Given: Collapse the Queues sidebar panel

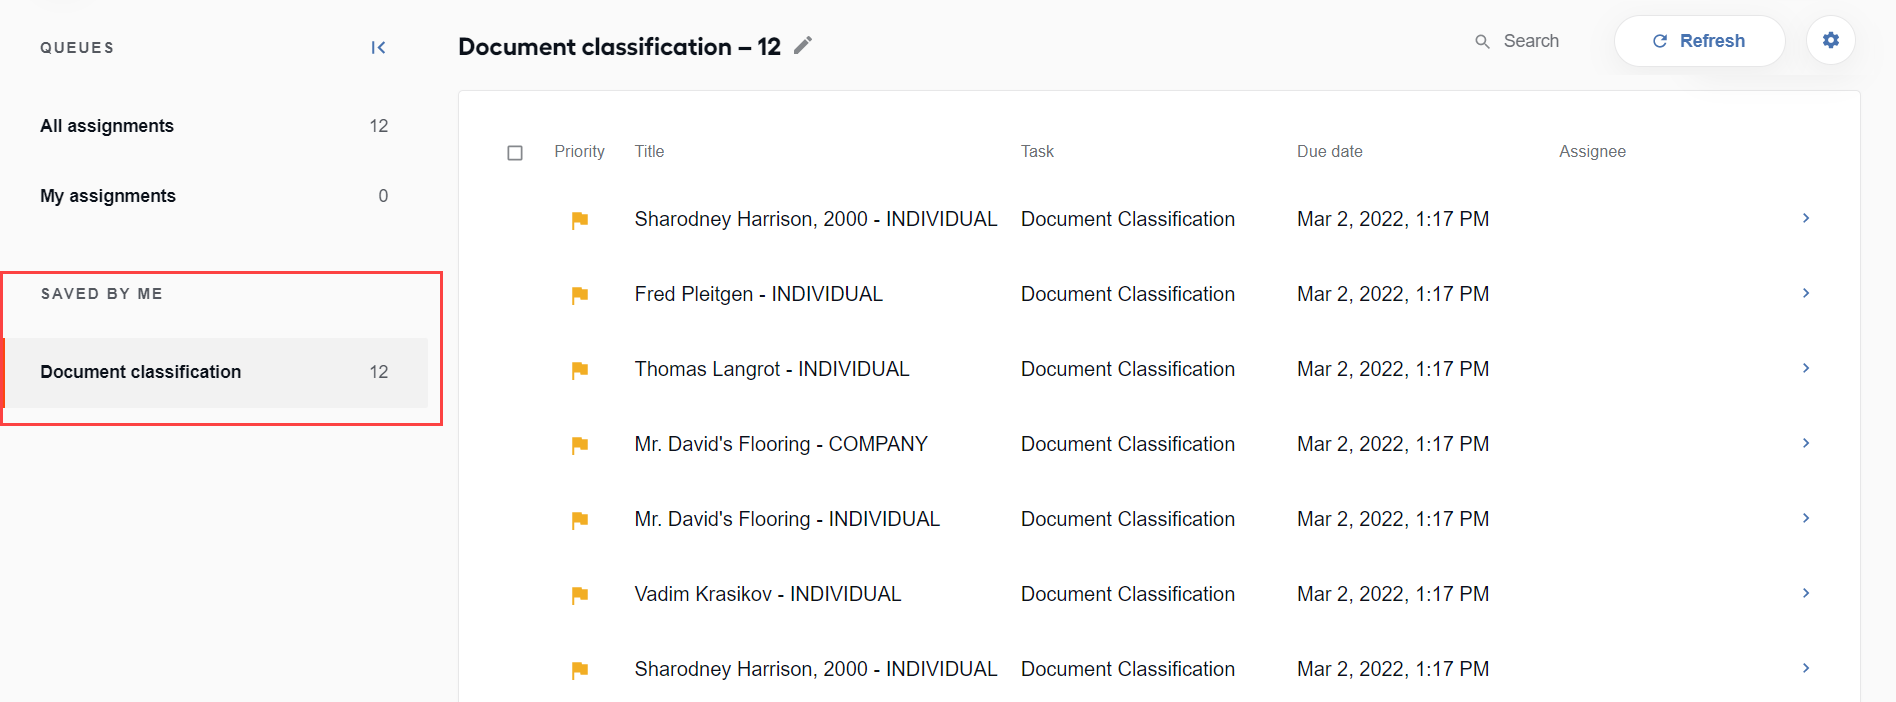Looking at the screenshot, I should (x=378, y=47).
